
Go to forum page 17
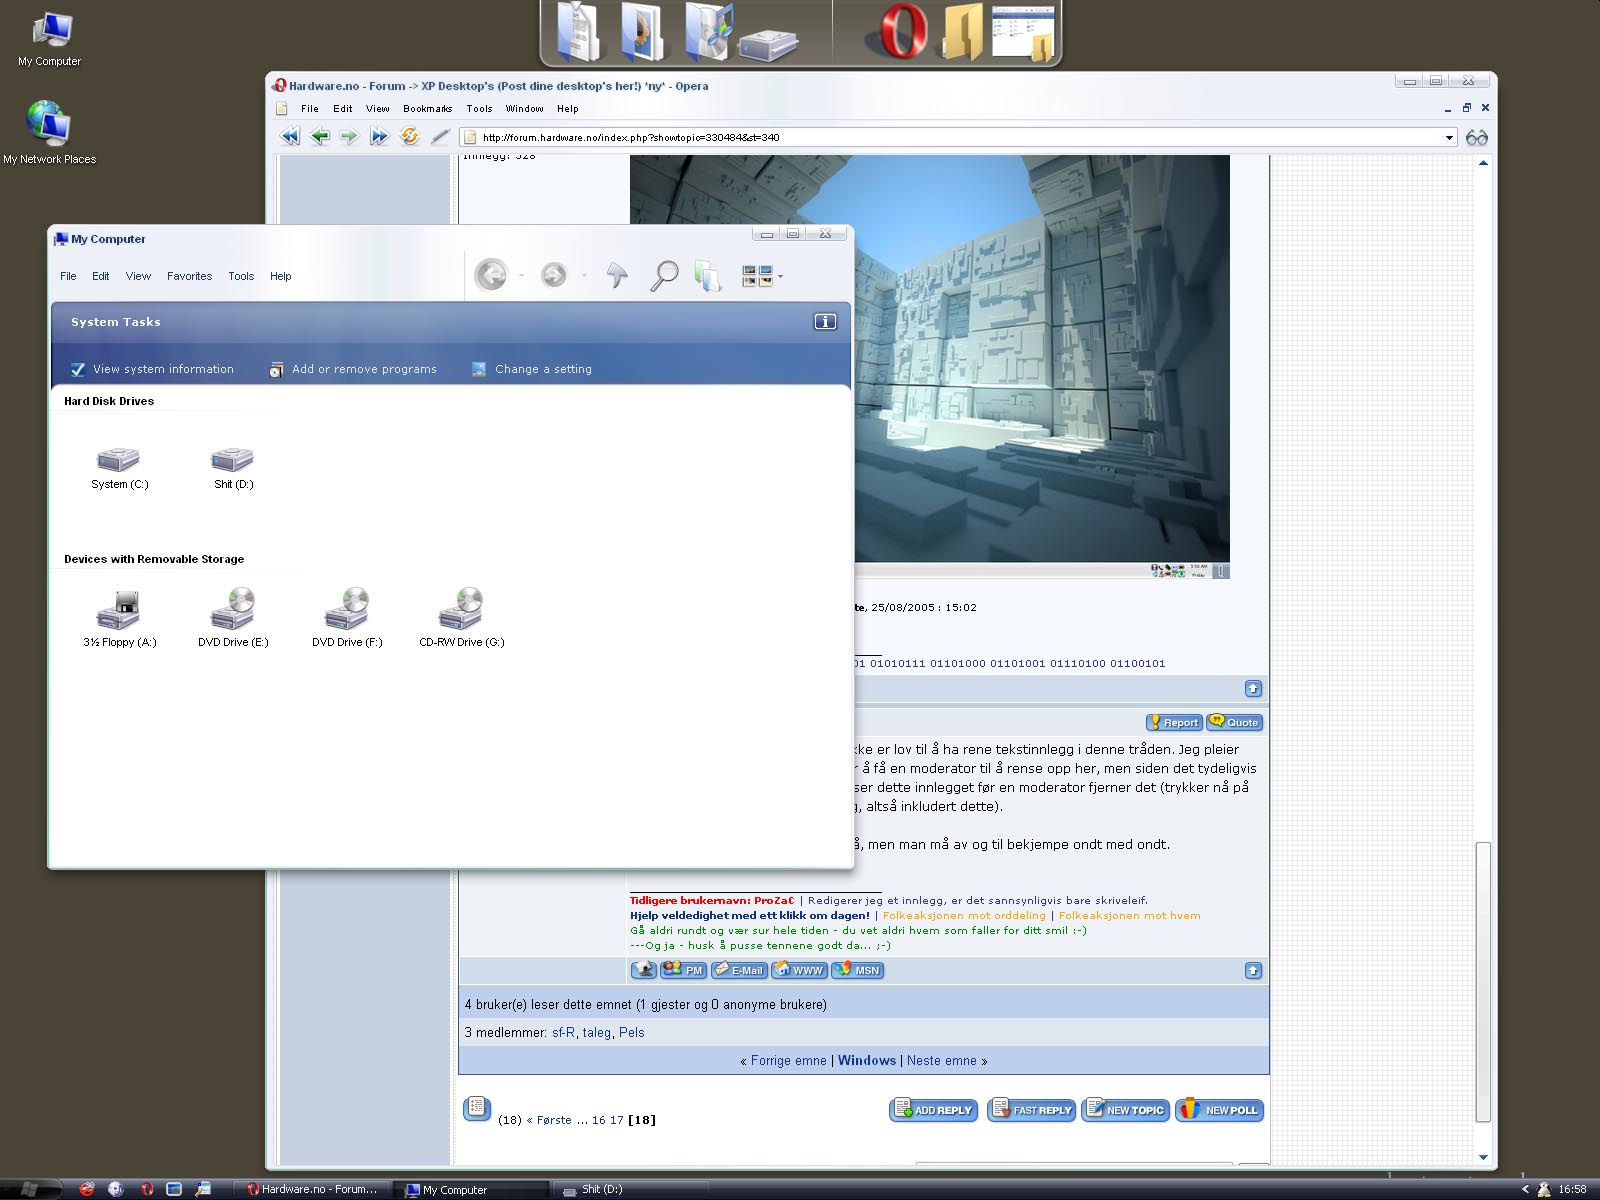[617, 1120]
